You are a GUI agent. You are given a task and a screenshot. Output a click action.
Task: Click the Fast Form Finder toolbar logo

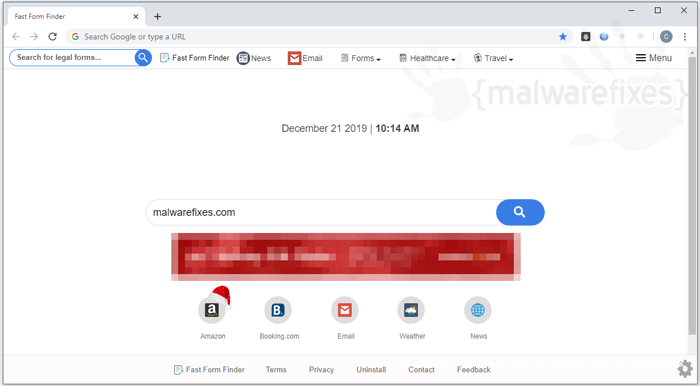tap(195, 58)
